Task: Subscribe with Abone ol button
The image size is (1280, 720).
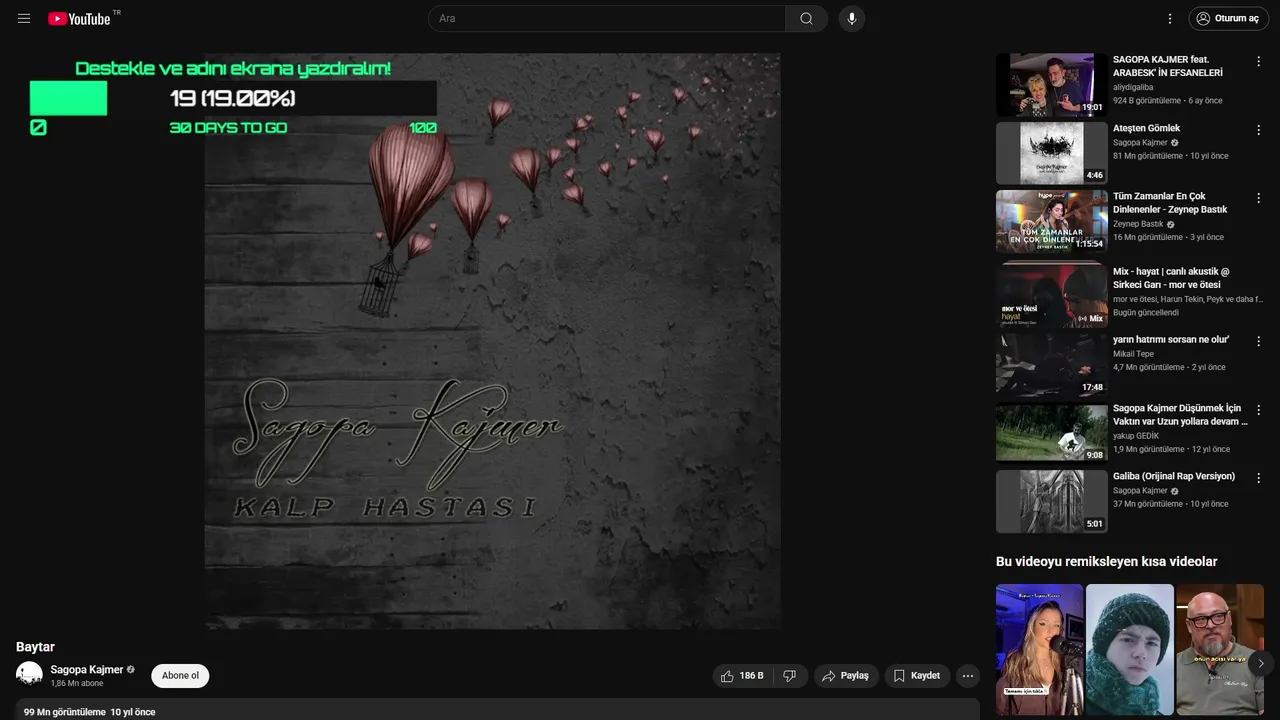Action: coord(180,676)
